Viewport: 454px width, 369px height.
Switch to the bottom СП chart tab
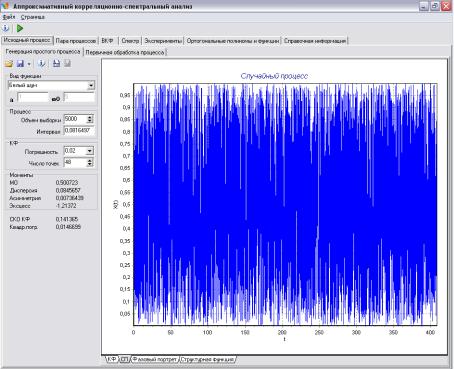click(x=124, y=359)
